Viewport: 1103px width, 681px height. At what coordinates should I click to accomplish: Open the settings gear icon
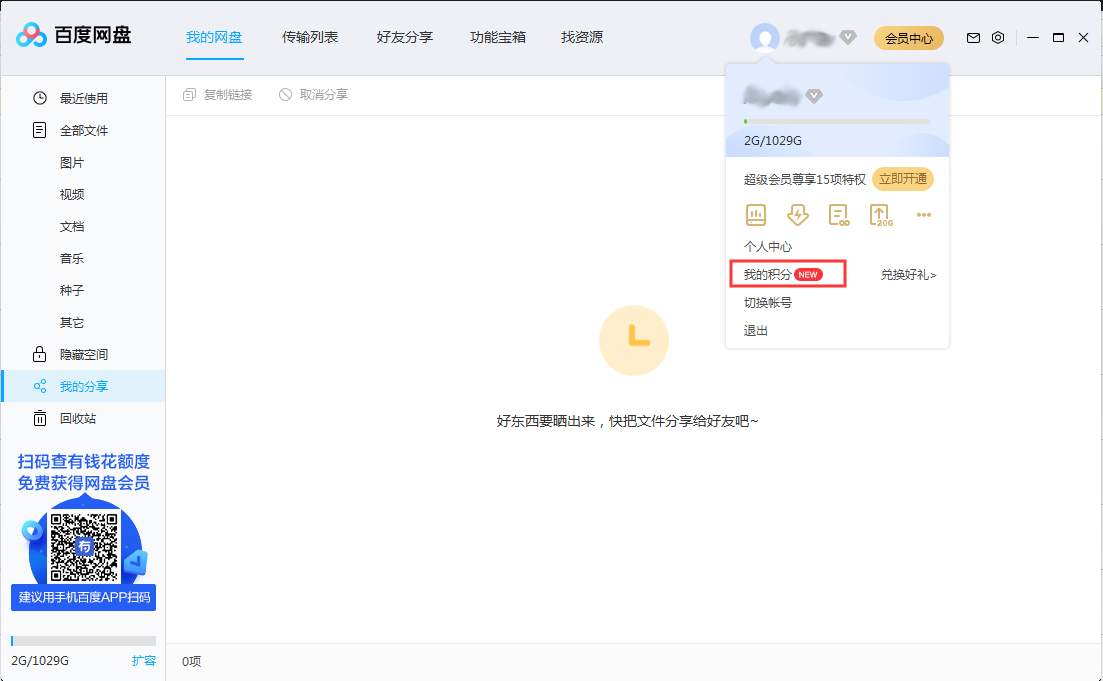coord(997,37)
